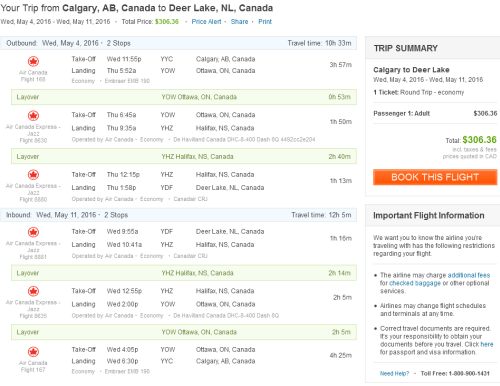Open the Need Help? link
This screenshot has width=500, height=386.
click(x=394, y=373)
